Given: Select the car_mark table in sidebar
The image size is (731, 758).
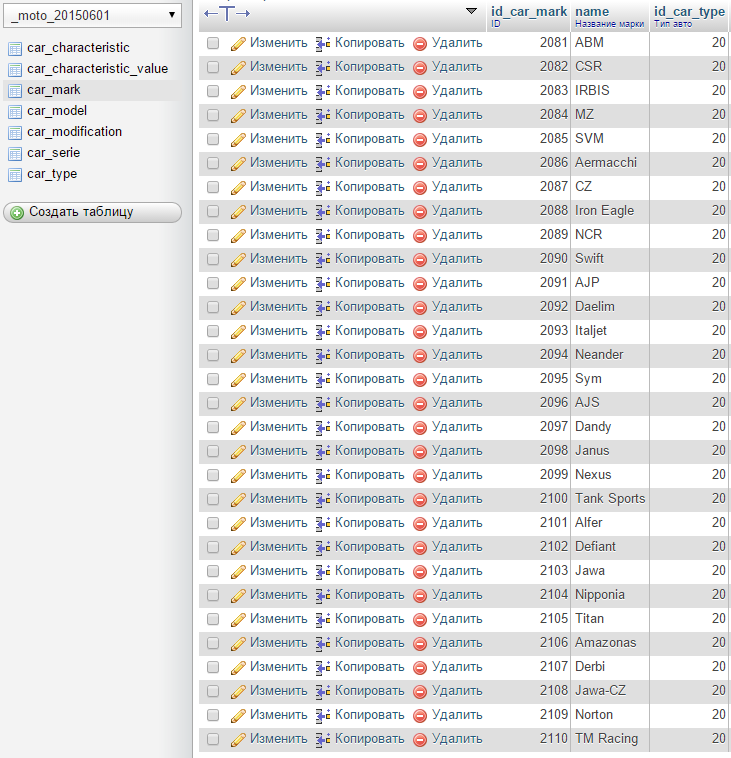Looking at the screenshot, I should tap(54, 90).
